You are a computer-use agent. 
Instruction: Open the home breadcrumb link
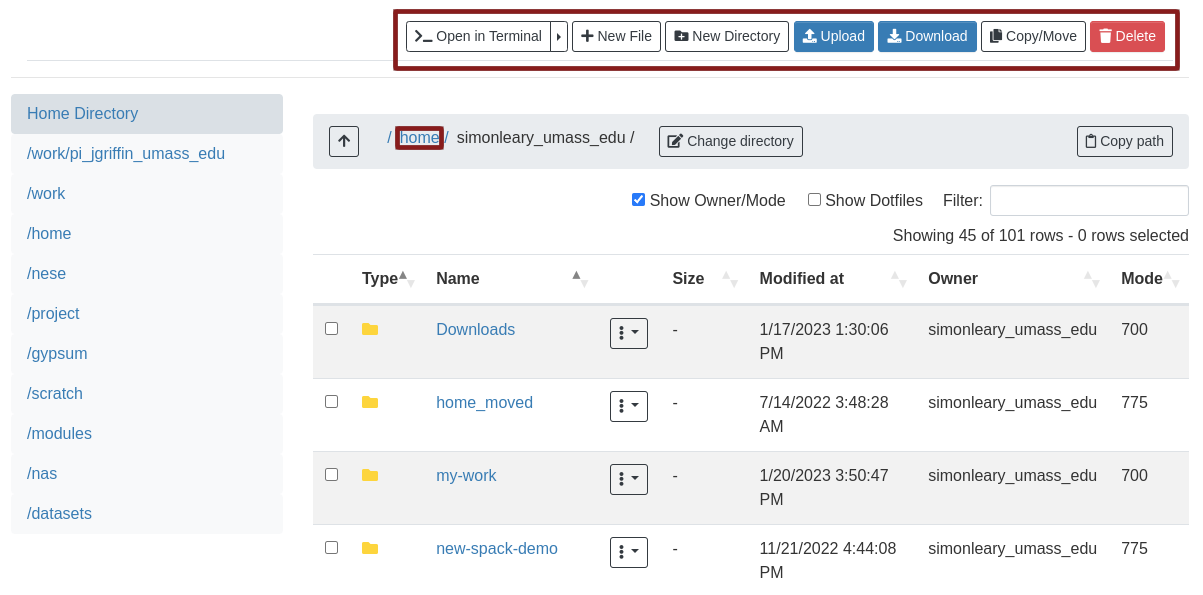pyautogui.click(x=418, y=137)
